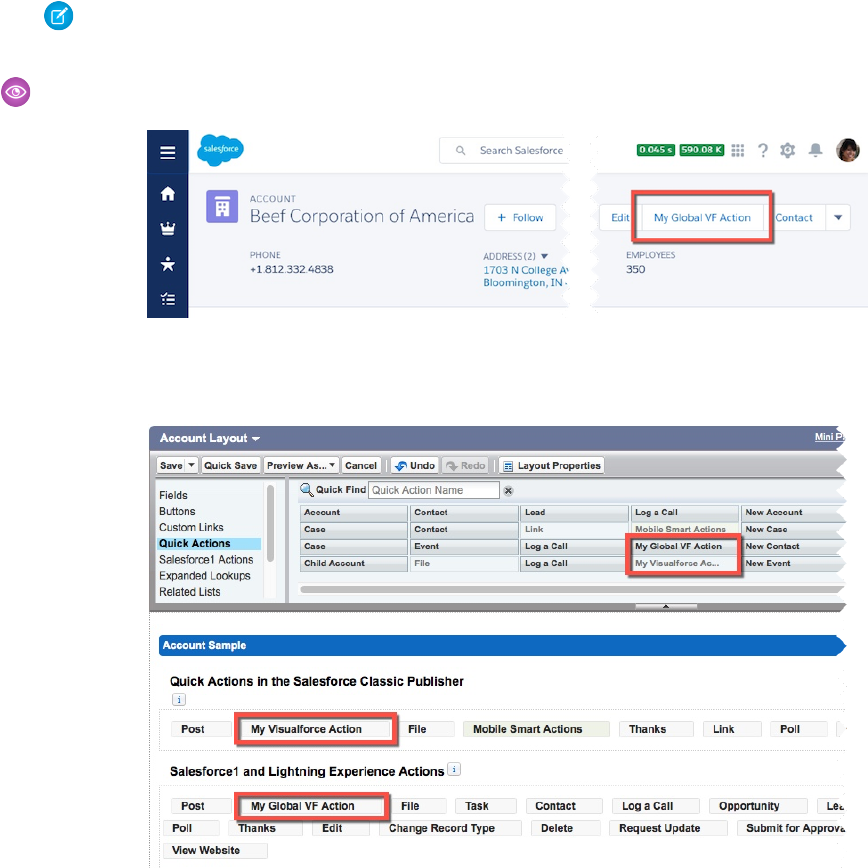This screenshot has width=868, height=868.
Task: Click the 590.08 K size badge
Action: [x=701, y=150]
